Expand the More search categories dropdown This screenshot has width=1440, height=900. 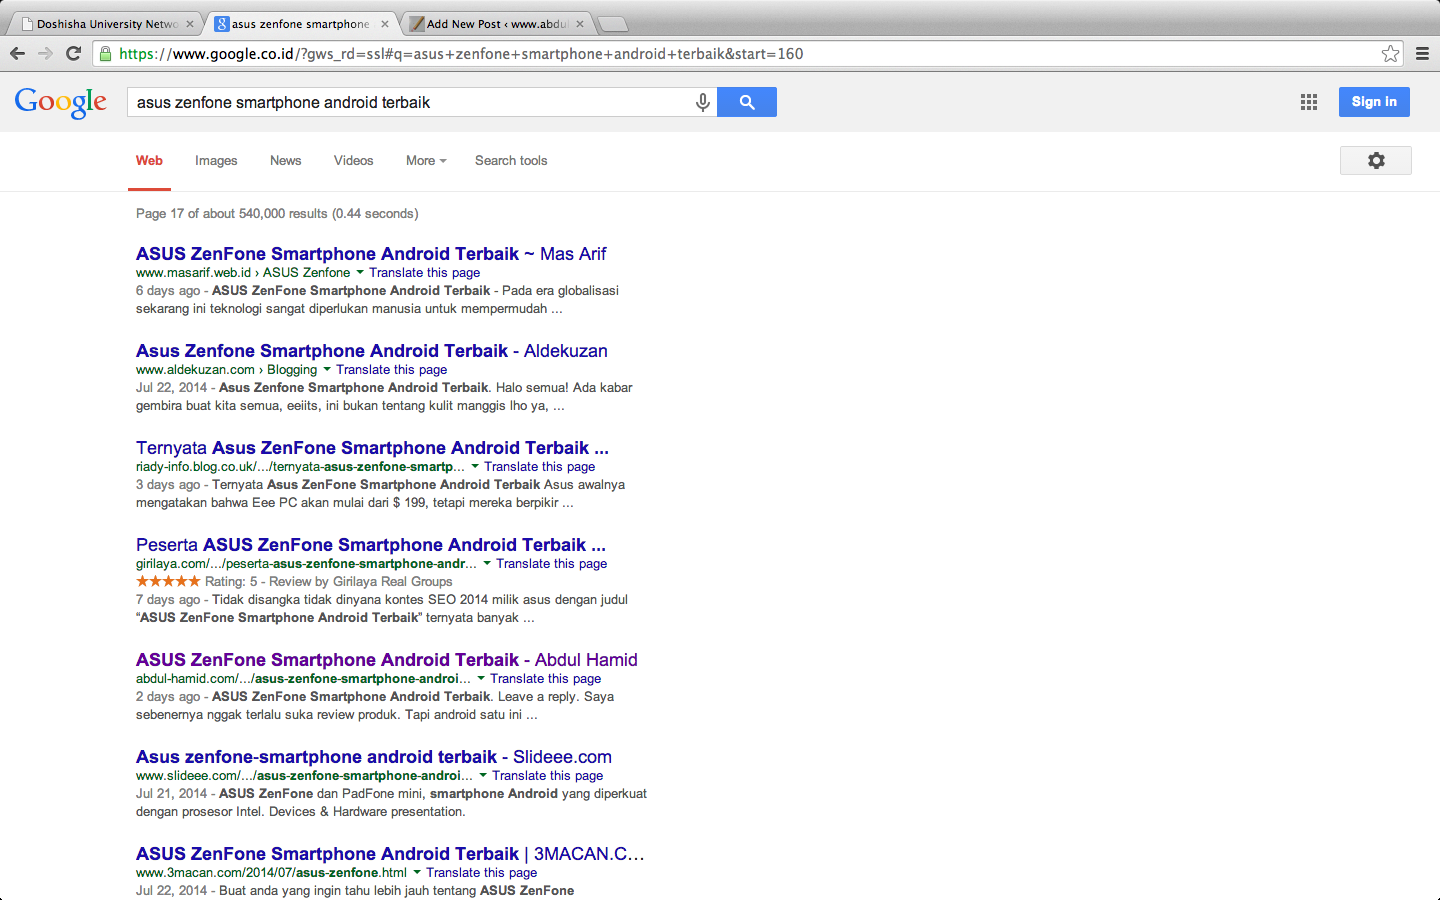pos(426,161)
